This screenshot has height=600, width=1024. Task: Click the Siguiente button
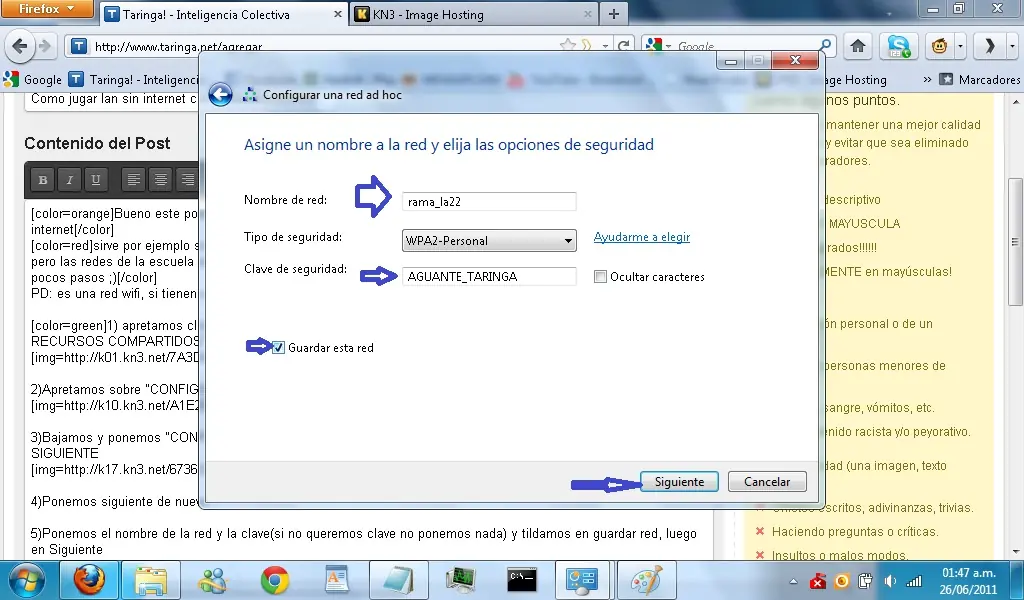(679, 482)
